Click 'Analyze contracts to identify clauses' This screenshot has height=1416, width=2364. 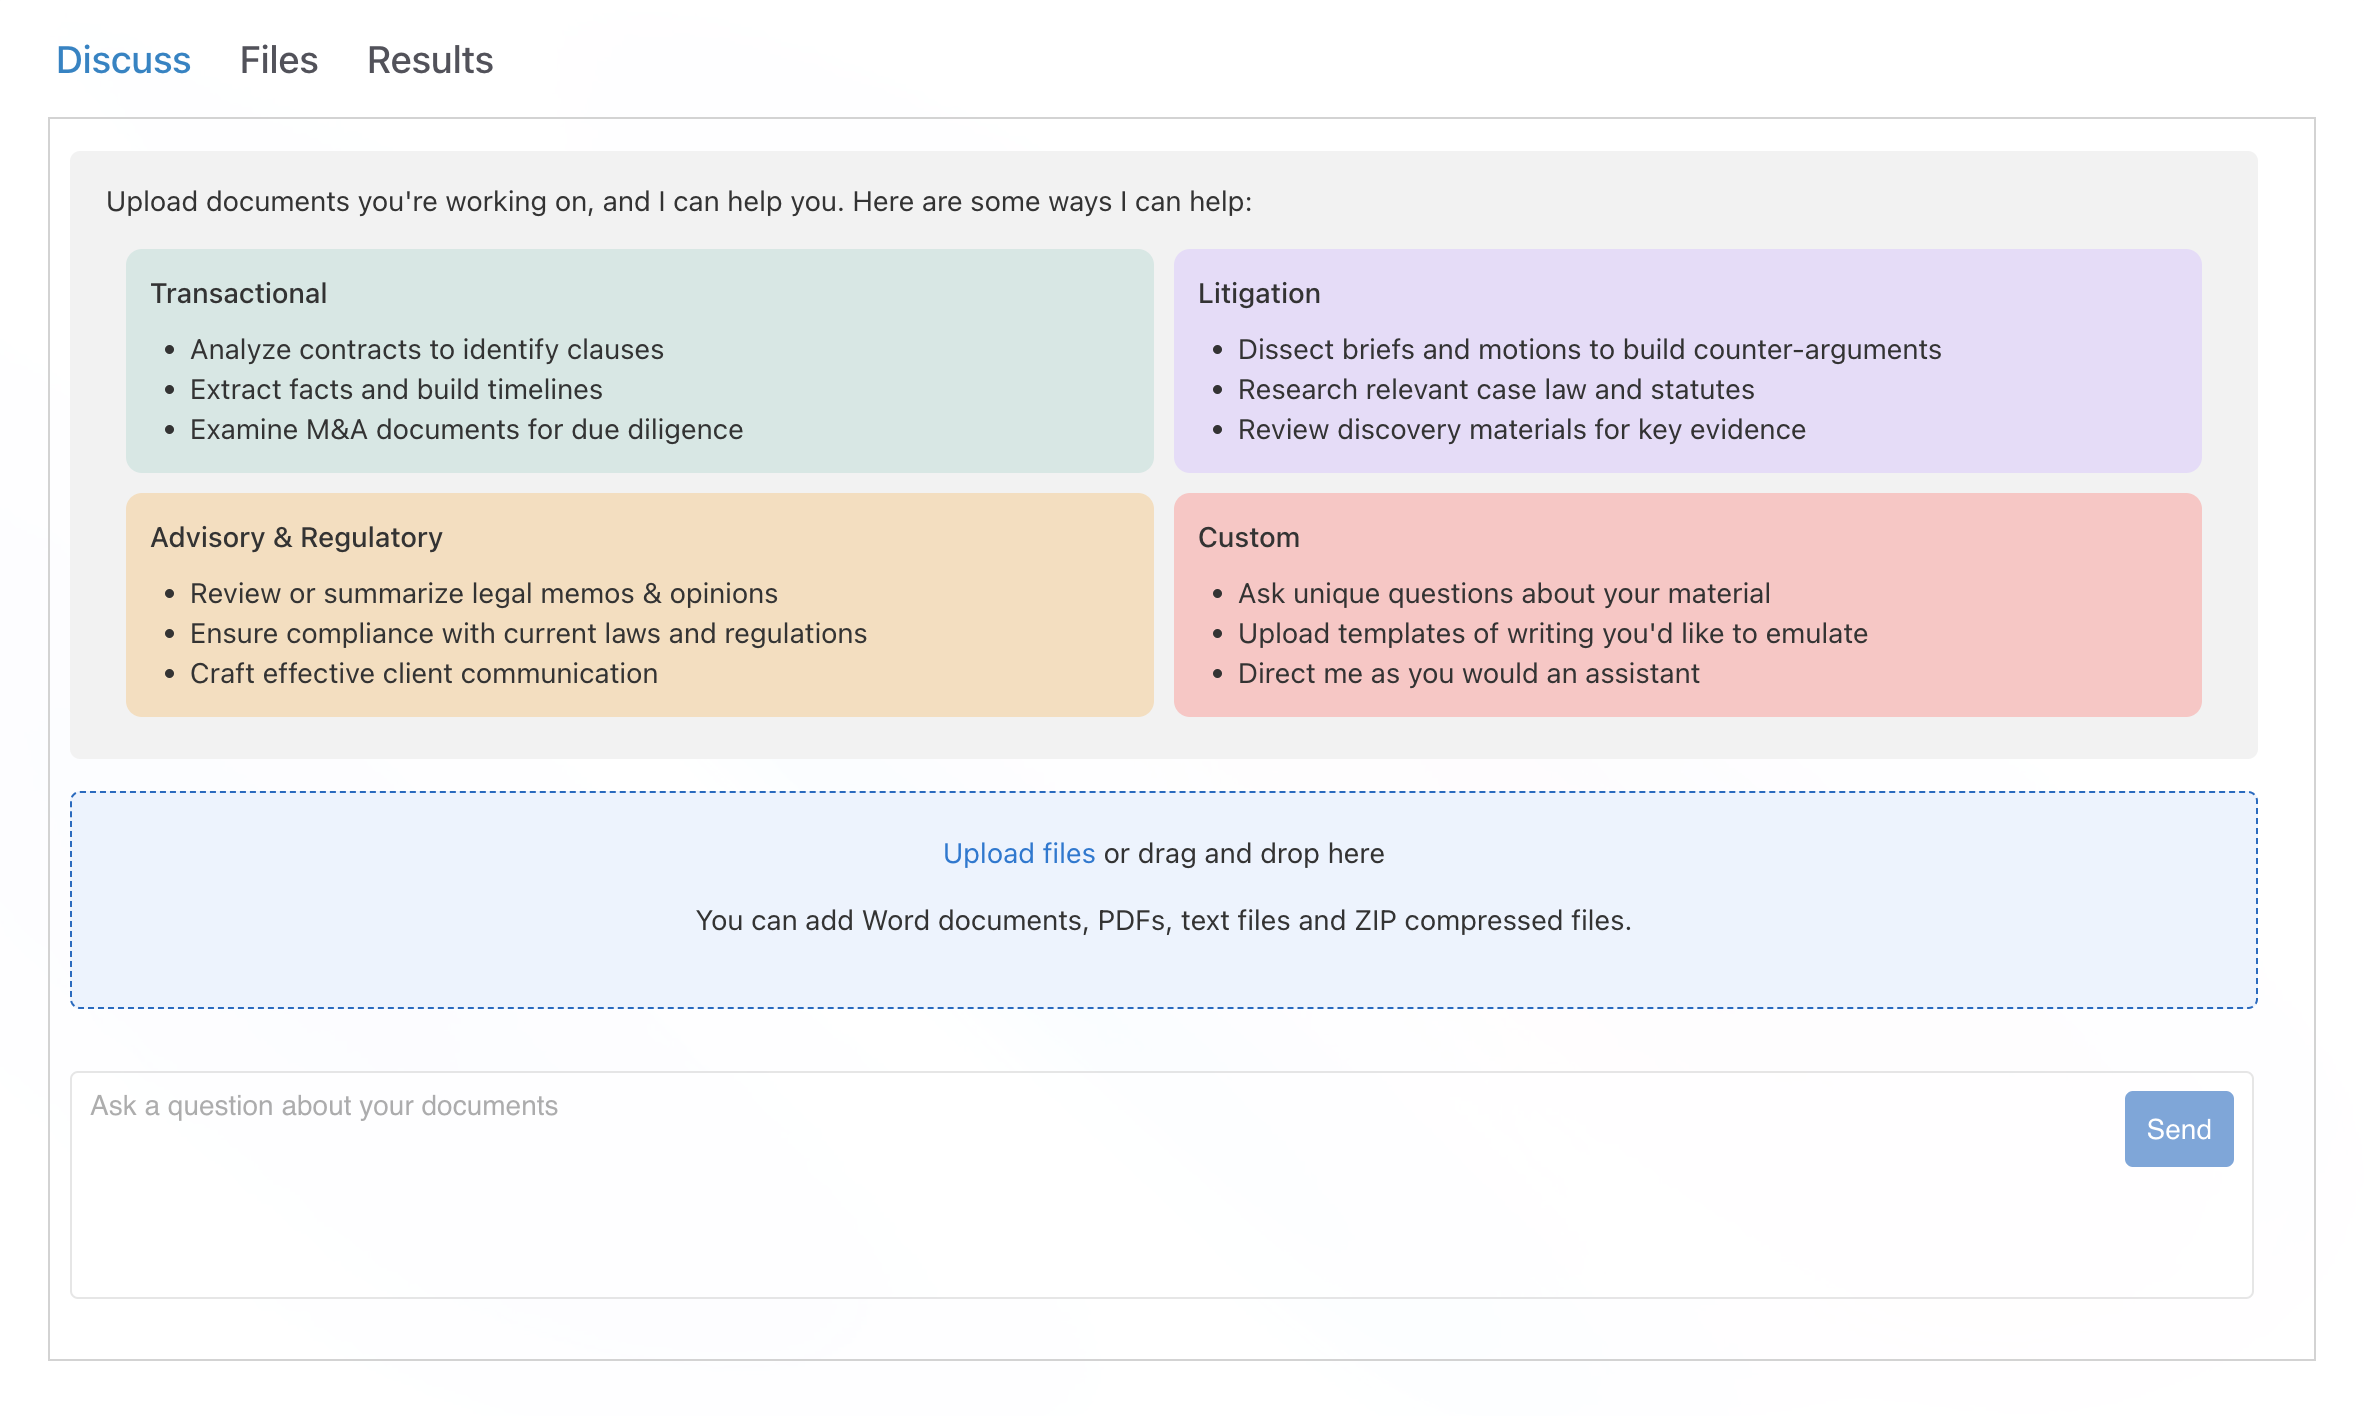tap(426, 349)
